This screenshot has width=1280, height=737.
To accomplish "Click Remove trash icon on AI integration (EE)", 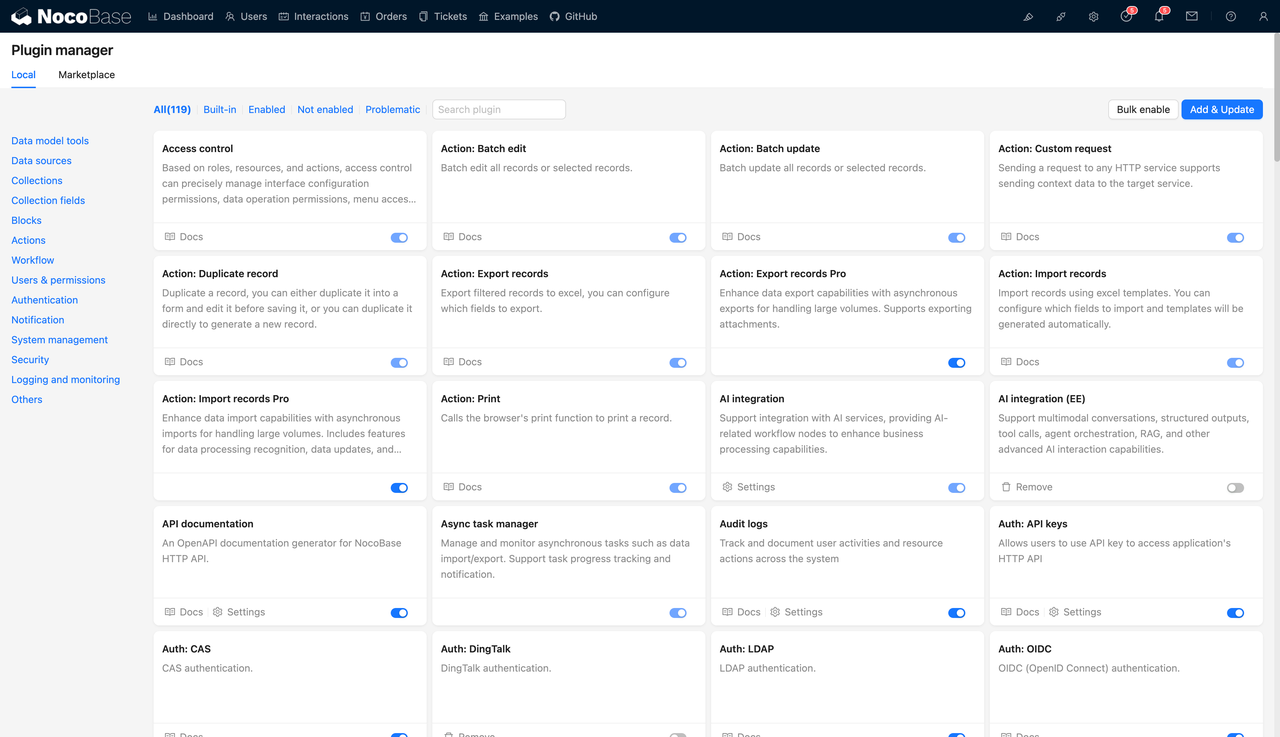I will (x=1006, y=487).
